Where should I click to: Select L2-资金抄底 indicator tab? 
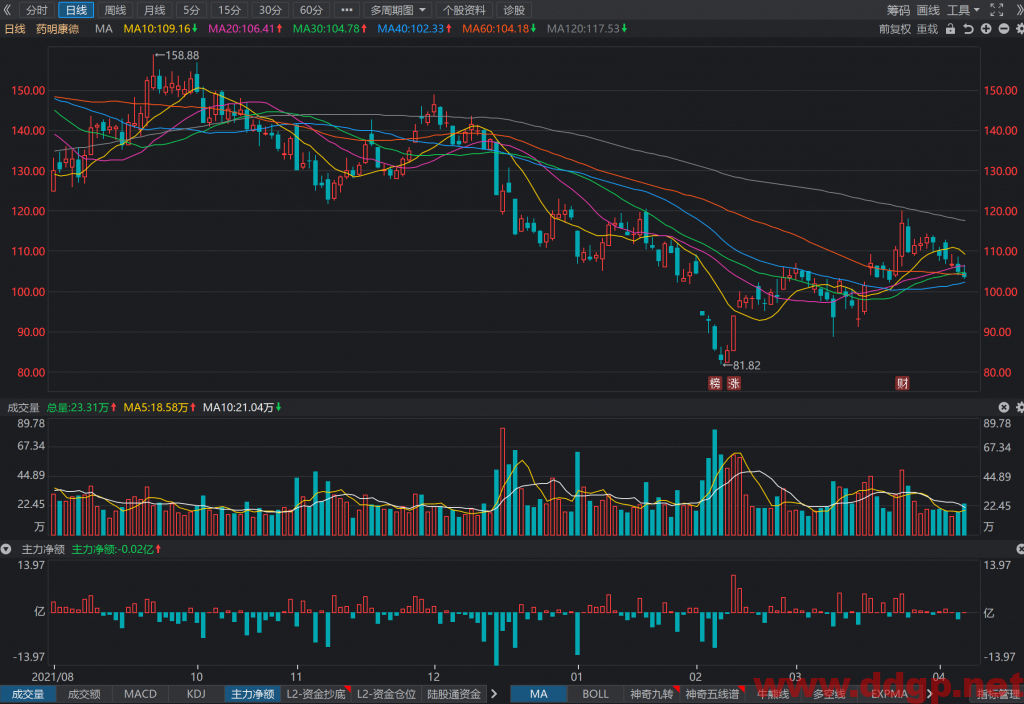coord(316,694)
